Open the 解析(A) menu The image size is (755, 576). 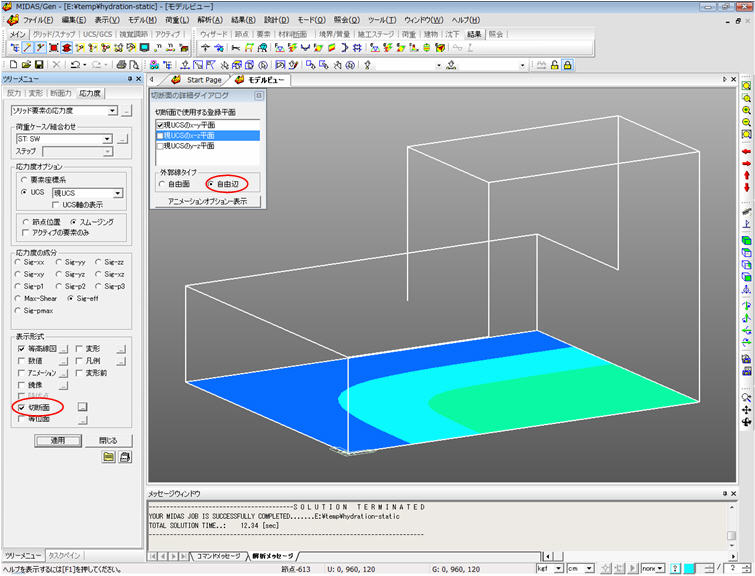210,20
